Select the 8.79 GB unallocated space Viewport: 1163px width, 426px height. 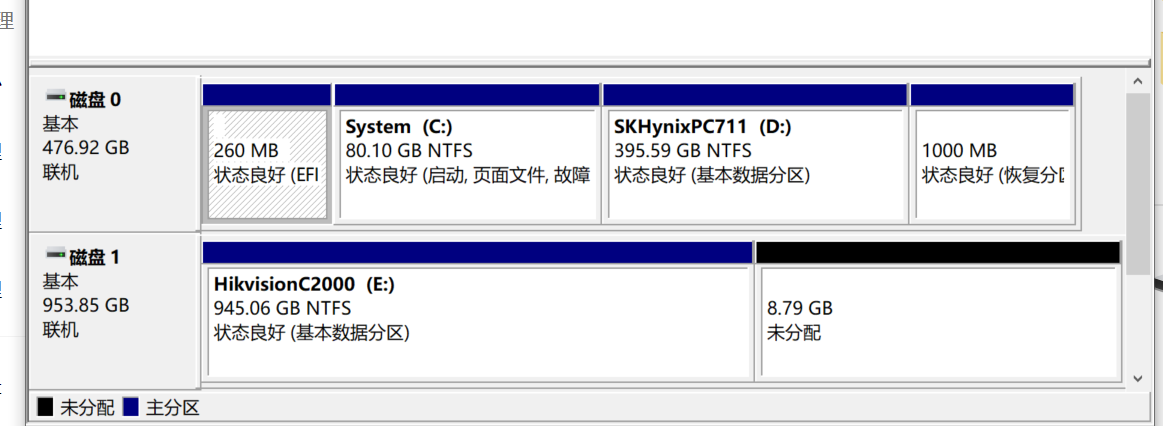coord(938,322)
